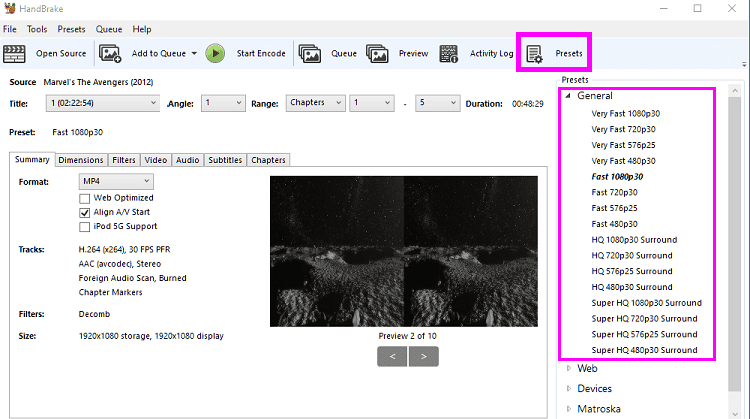Image resolution: width=750 pixels, height=419 pixels.
Task: Click the Preview toolbar label
Action: (413, 54)
